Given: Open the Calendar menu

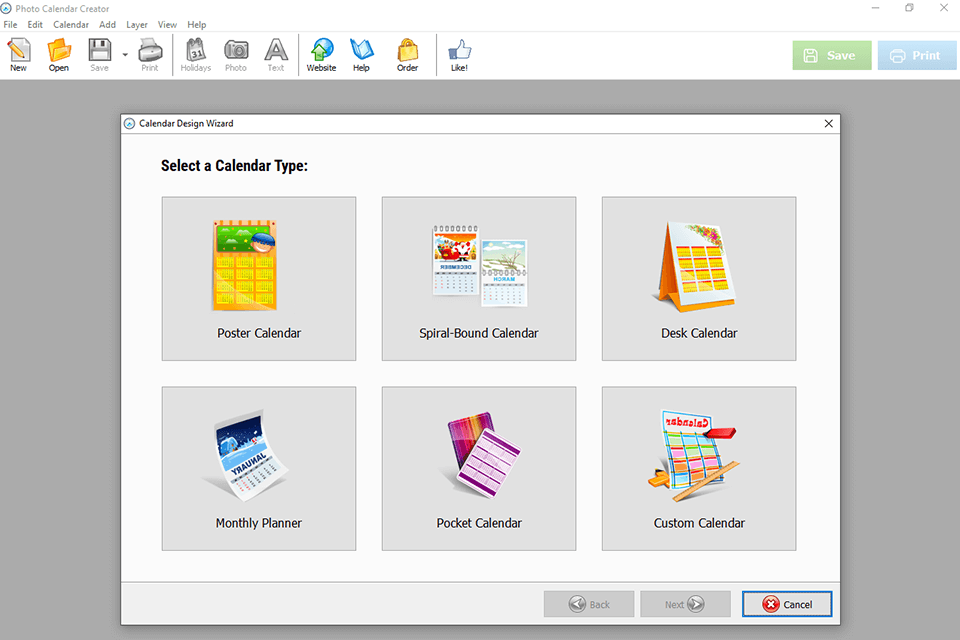Looking at the screenshot, I should click(x=70, y=24).
